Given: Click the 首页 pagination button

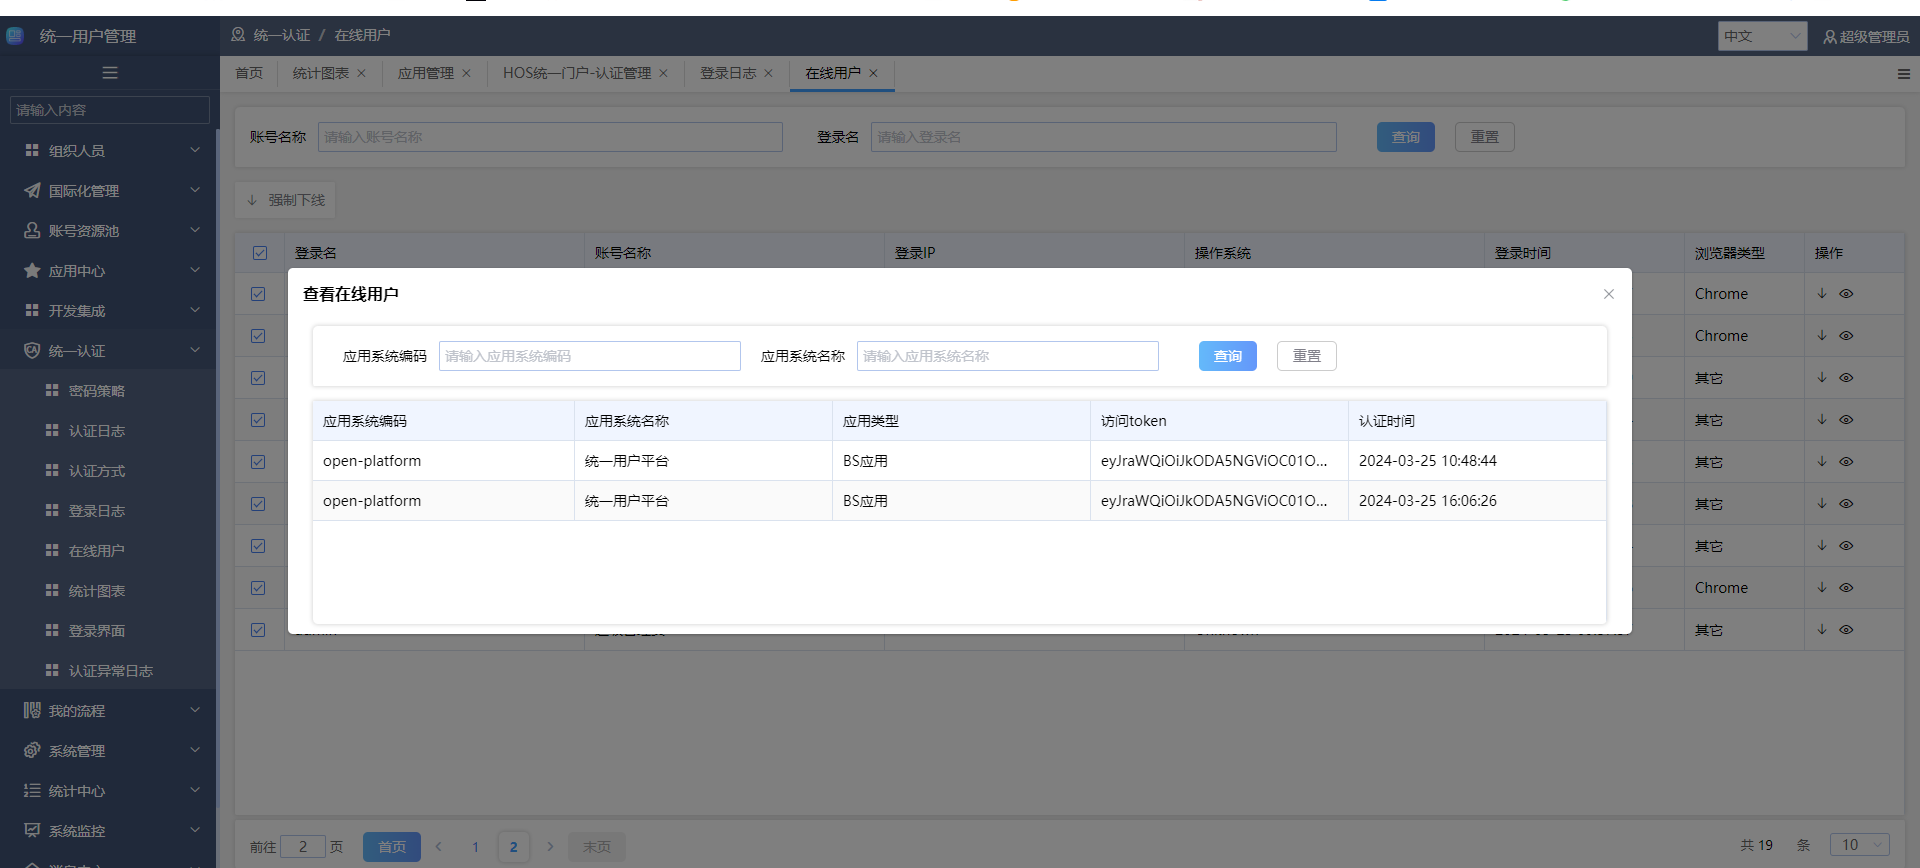Looking at the screenshot, I should (392, 847).
